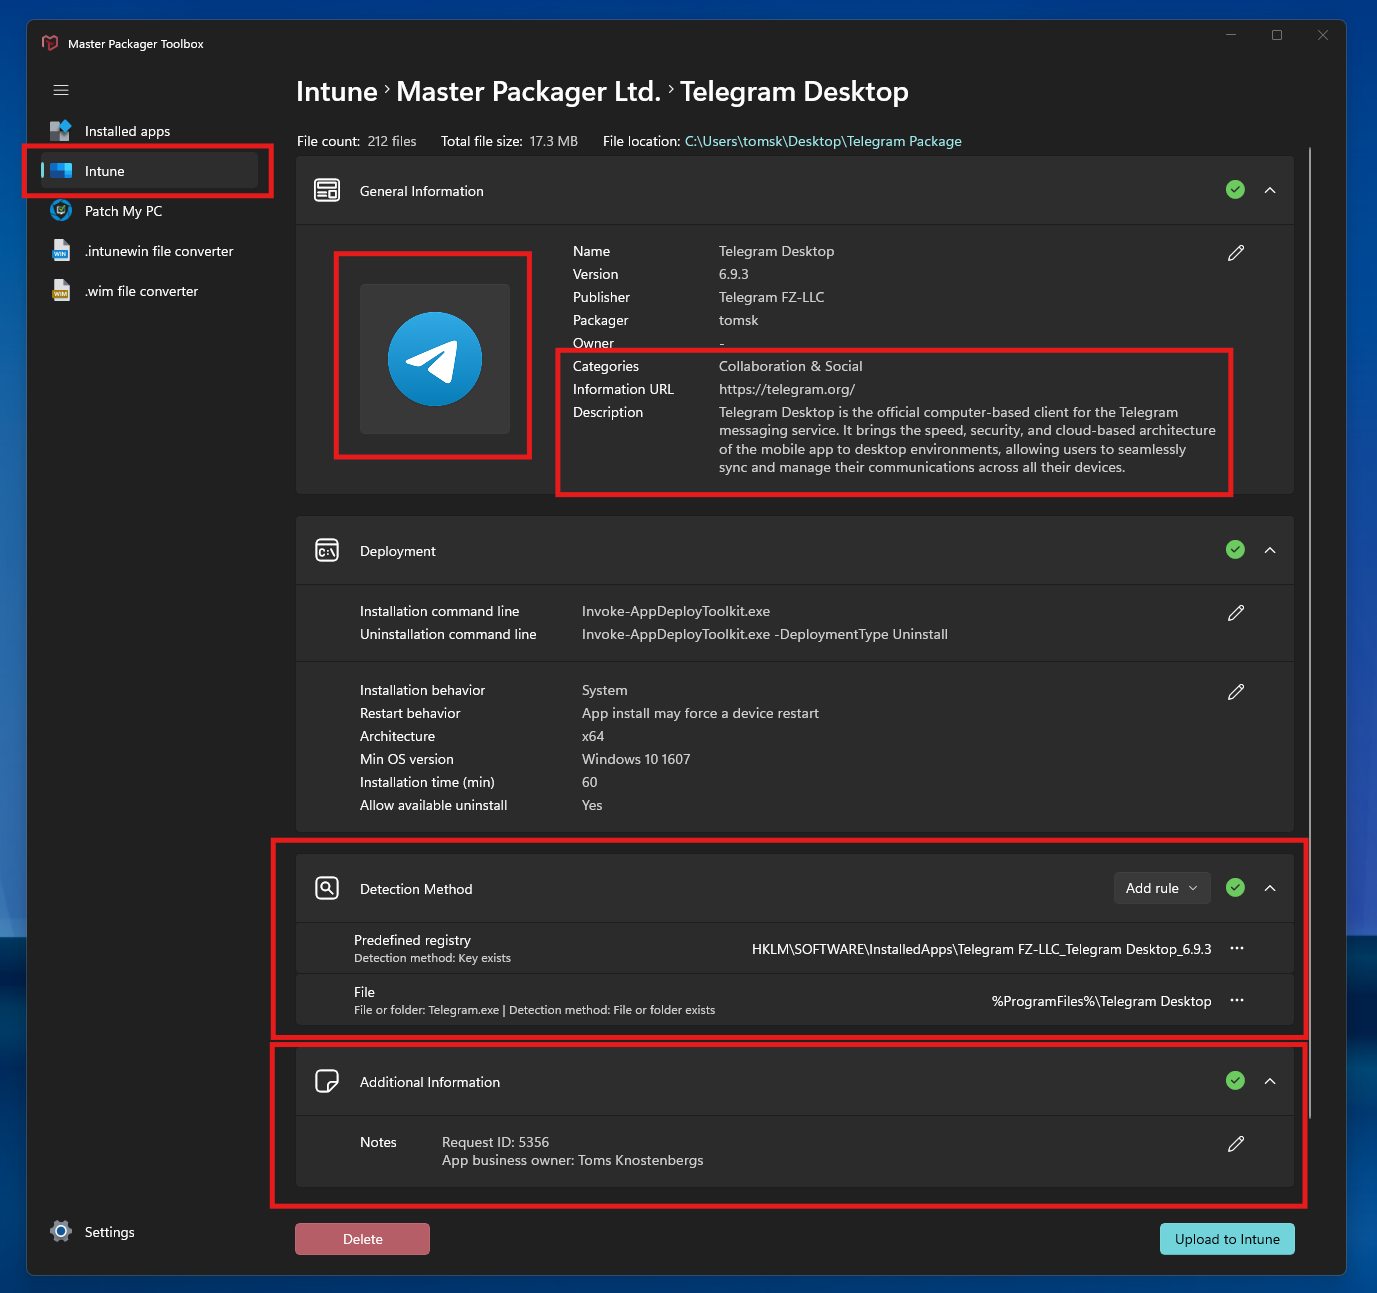This screenshot has width=1377, height=1293.
Task: Click the Predefined registry rule label
Action: point(412,940)
